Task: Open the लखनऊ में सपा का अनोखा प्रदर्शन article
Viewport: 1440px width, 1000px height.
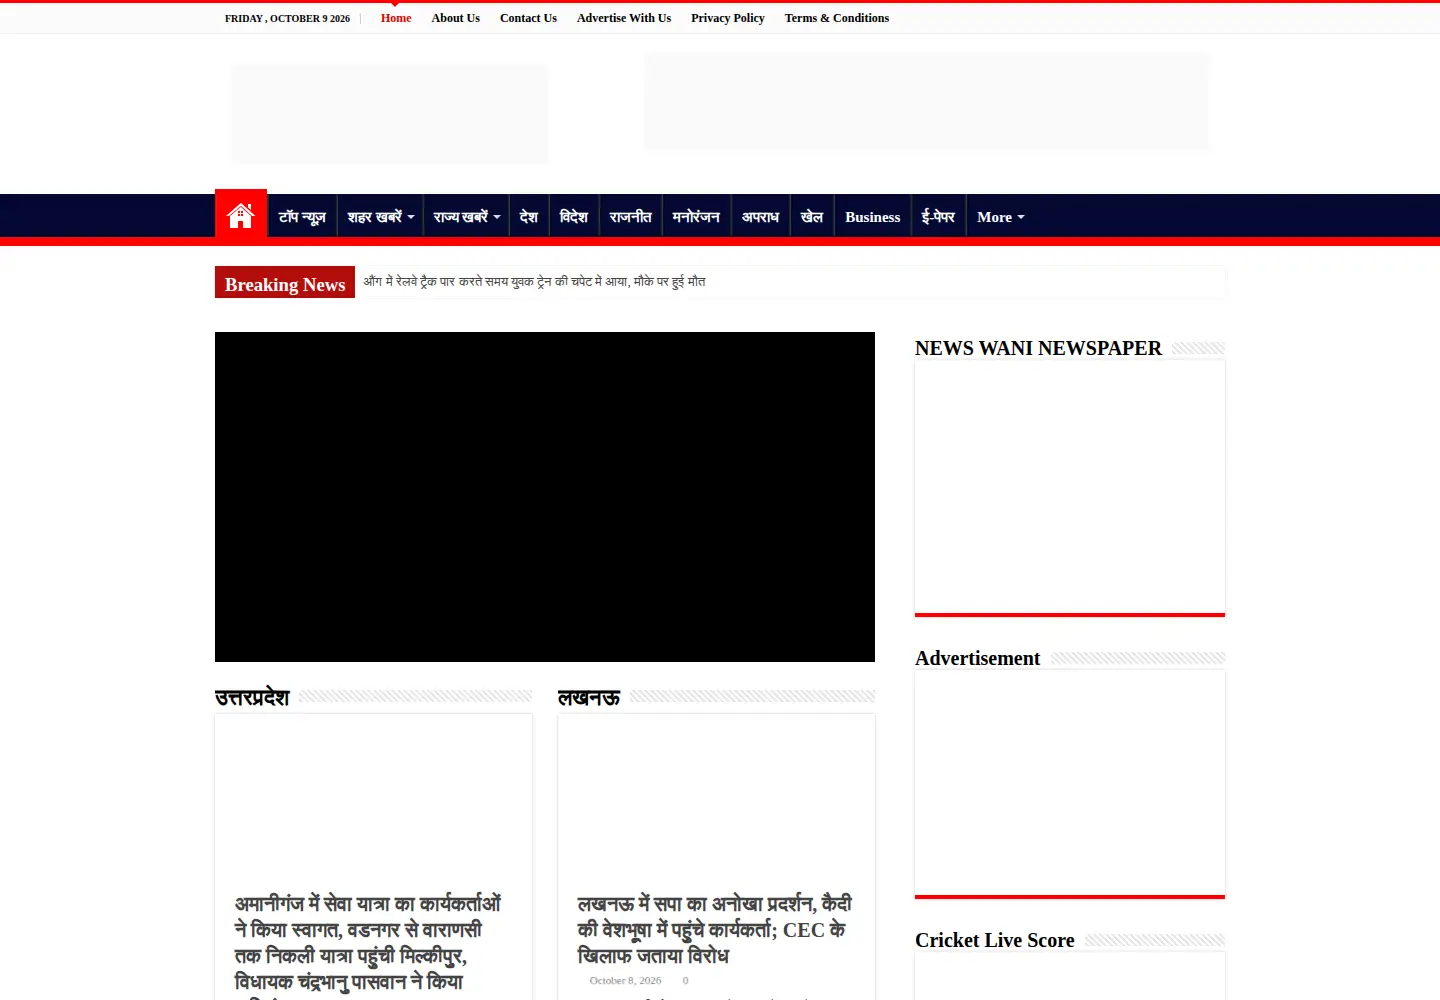Action: [715, 930]
